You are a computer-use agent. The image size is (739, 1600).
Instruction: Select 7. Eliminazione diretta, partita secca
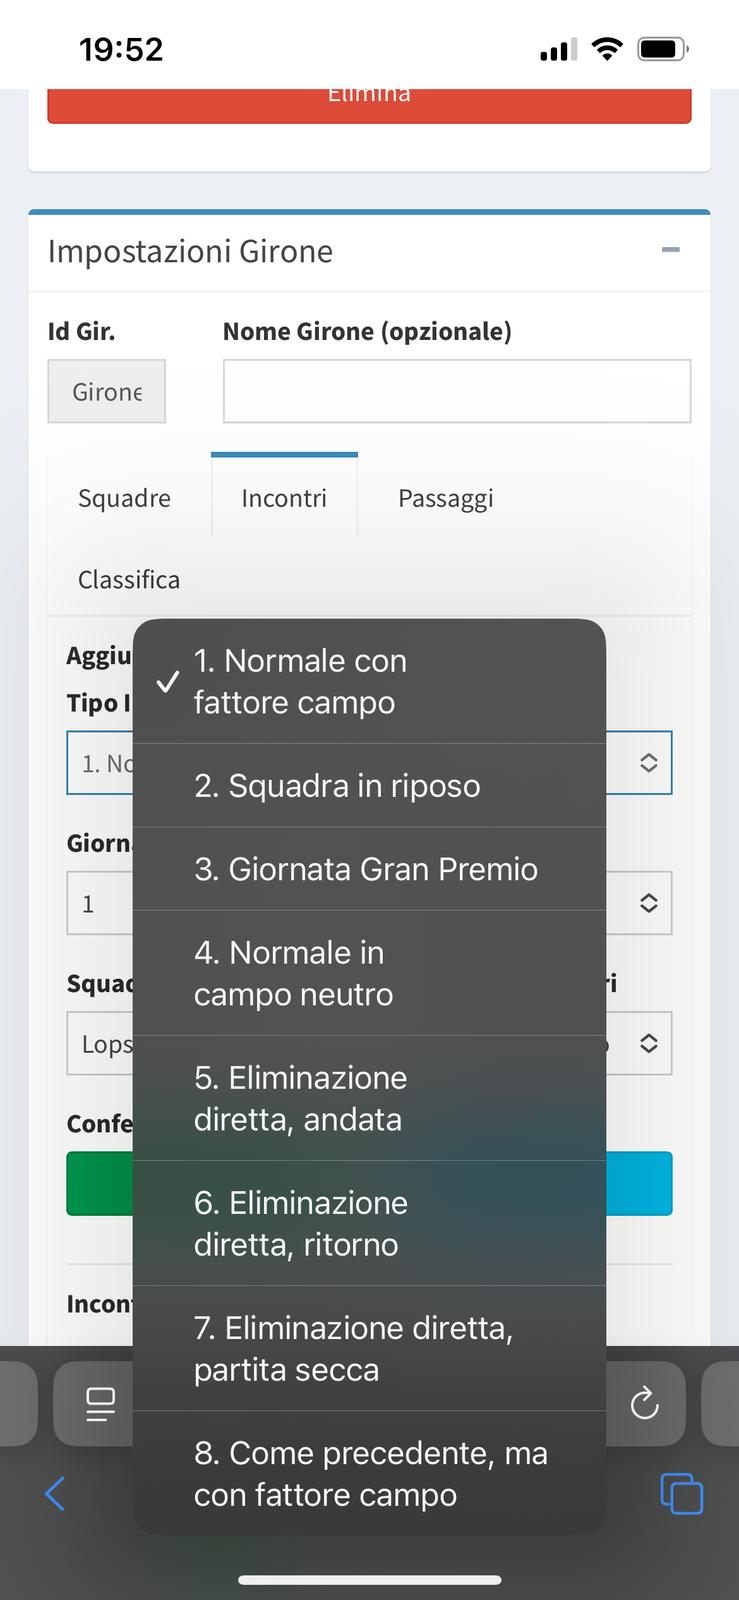click(368, 1348)
